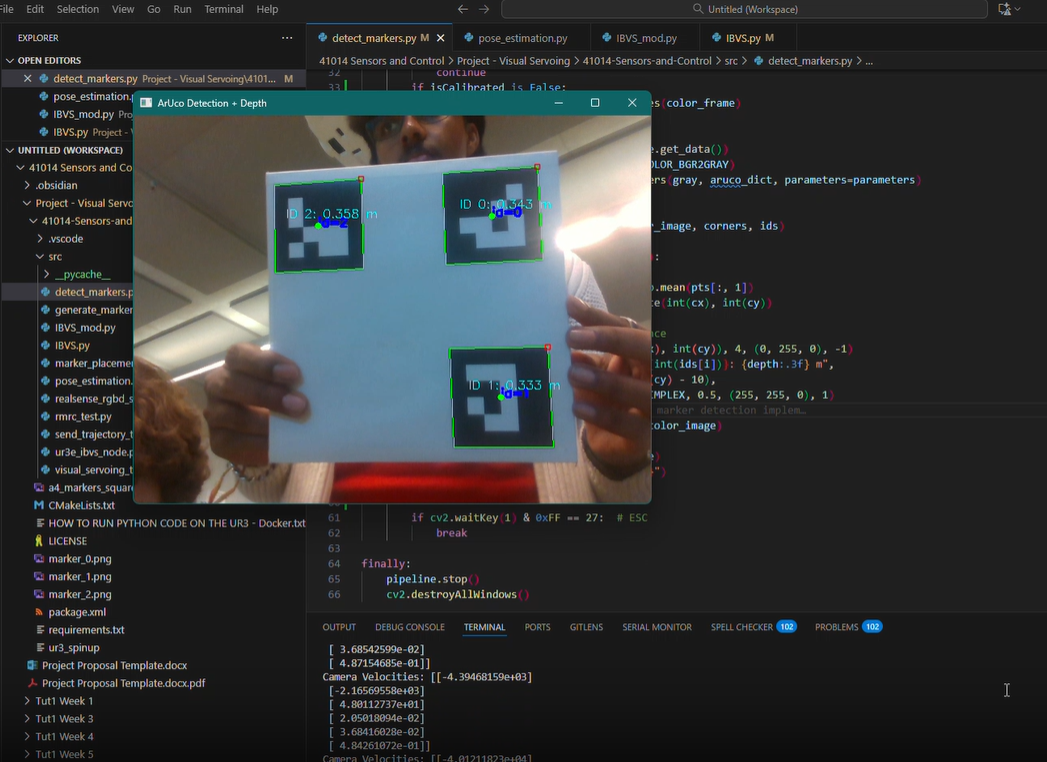This screenshot has width=1047, height=762.
Task: Open the Go menu
Action: coord(154,9)
